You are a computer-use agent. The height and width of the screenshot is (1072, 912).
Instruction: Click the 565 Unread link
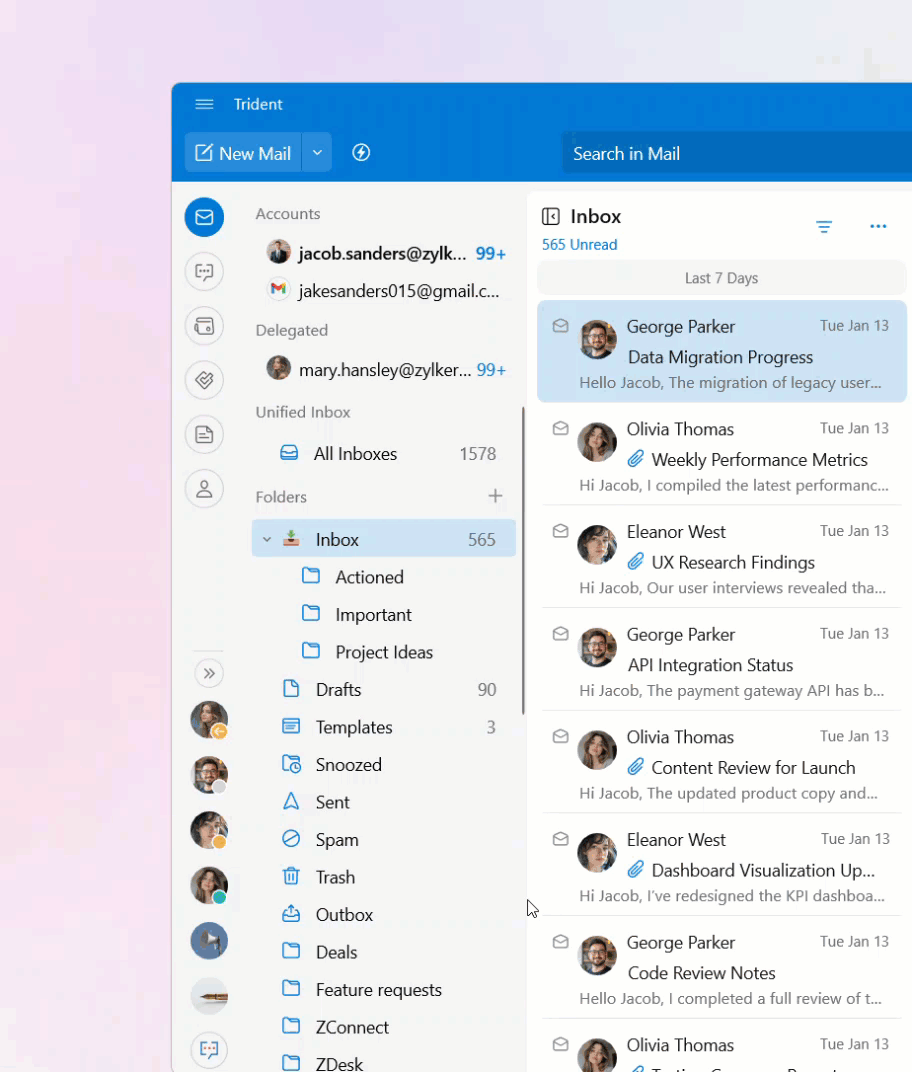point(580,245)
